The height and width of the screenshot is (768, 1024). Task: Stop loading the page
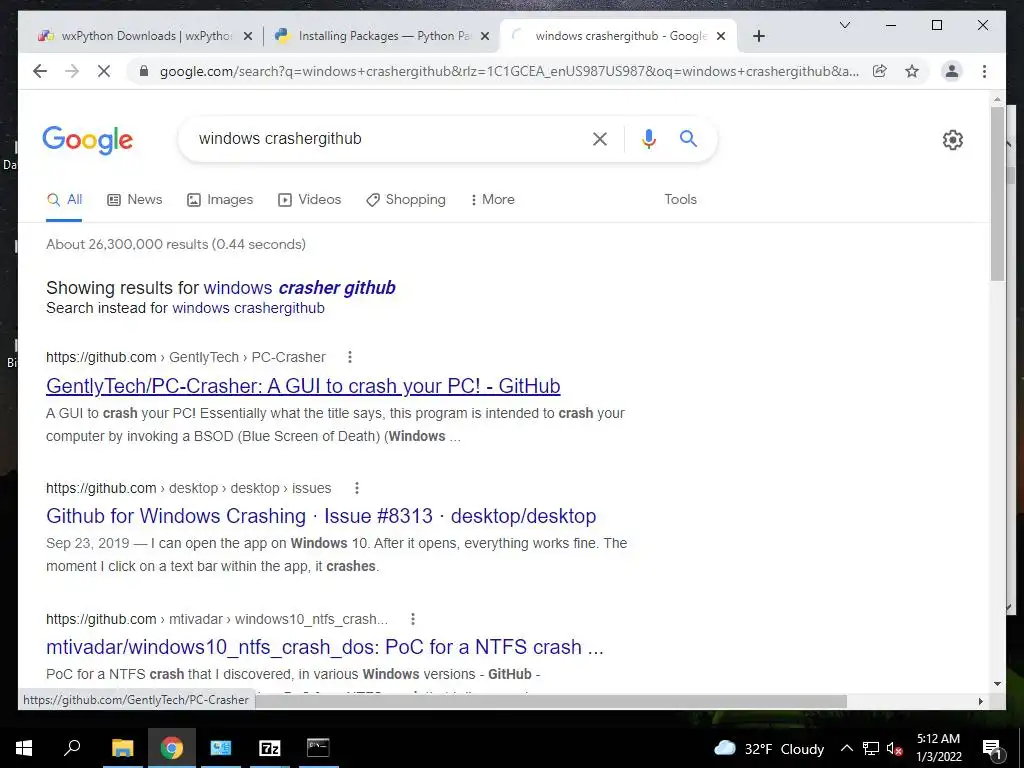coord(104,71)
